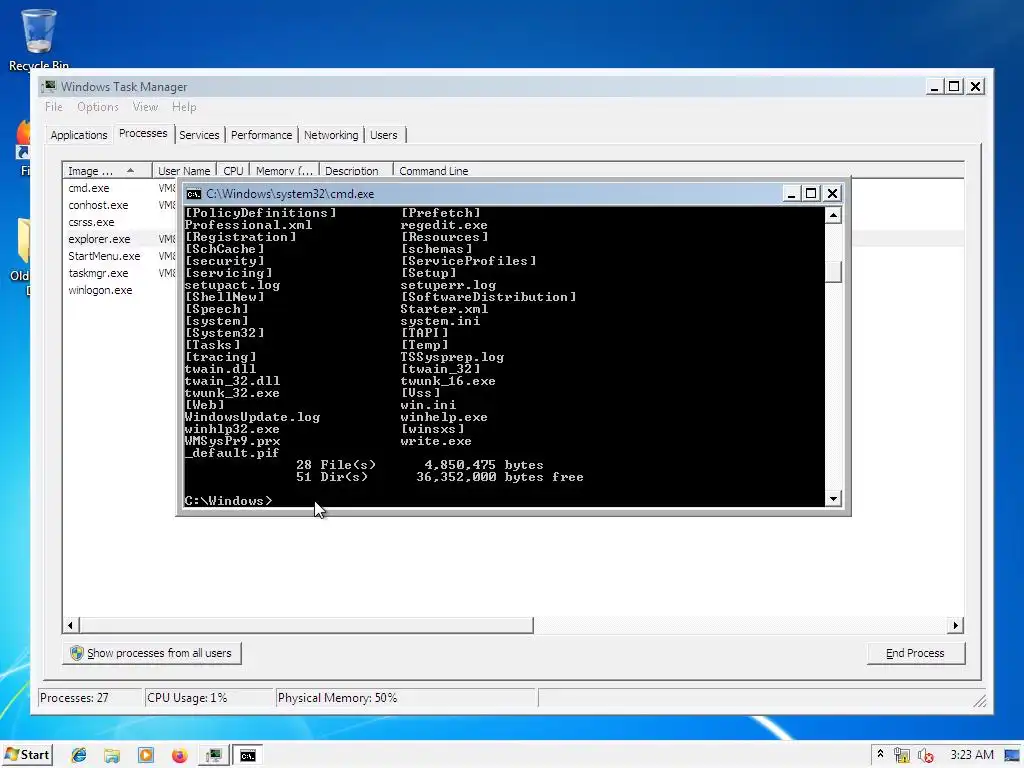Switch to the Performance tab
The width and height of the screenshot is (1024, 768).
pos(261,135)
